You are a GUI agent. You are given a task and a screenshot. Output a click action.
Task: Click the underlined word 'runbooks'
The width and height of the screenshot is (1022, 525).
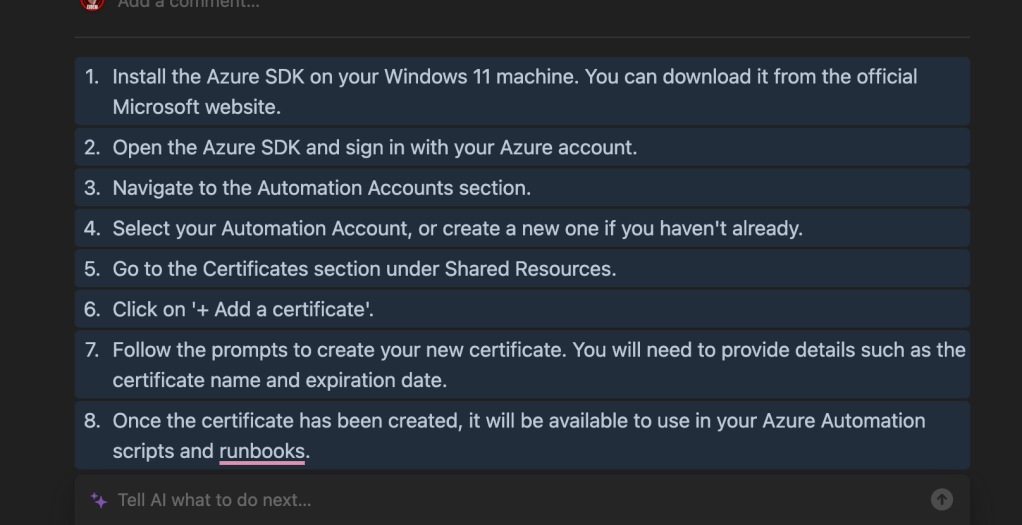(x=262, y=451)
